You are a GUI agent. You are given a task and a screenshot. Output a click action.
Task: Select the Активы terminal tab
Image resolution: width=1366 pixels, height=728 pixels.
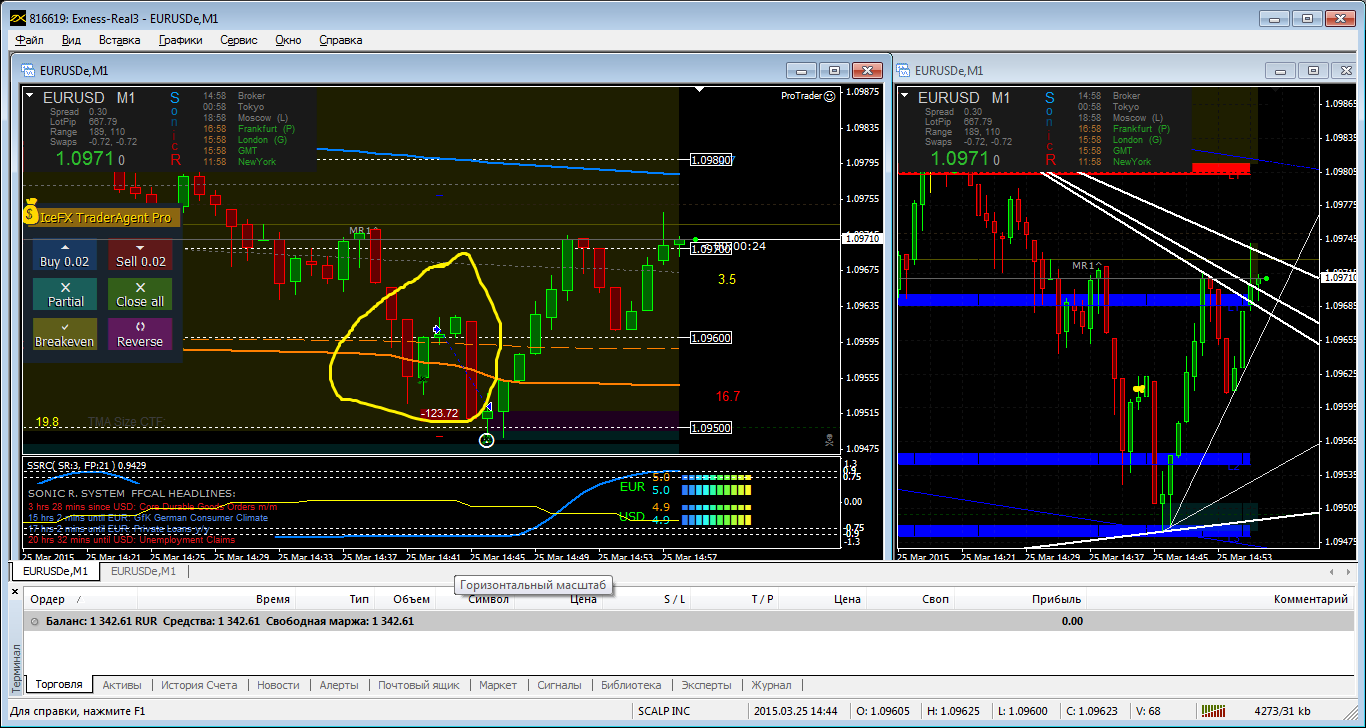tap(122, 685)
